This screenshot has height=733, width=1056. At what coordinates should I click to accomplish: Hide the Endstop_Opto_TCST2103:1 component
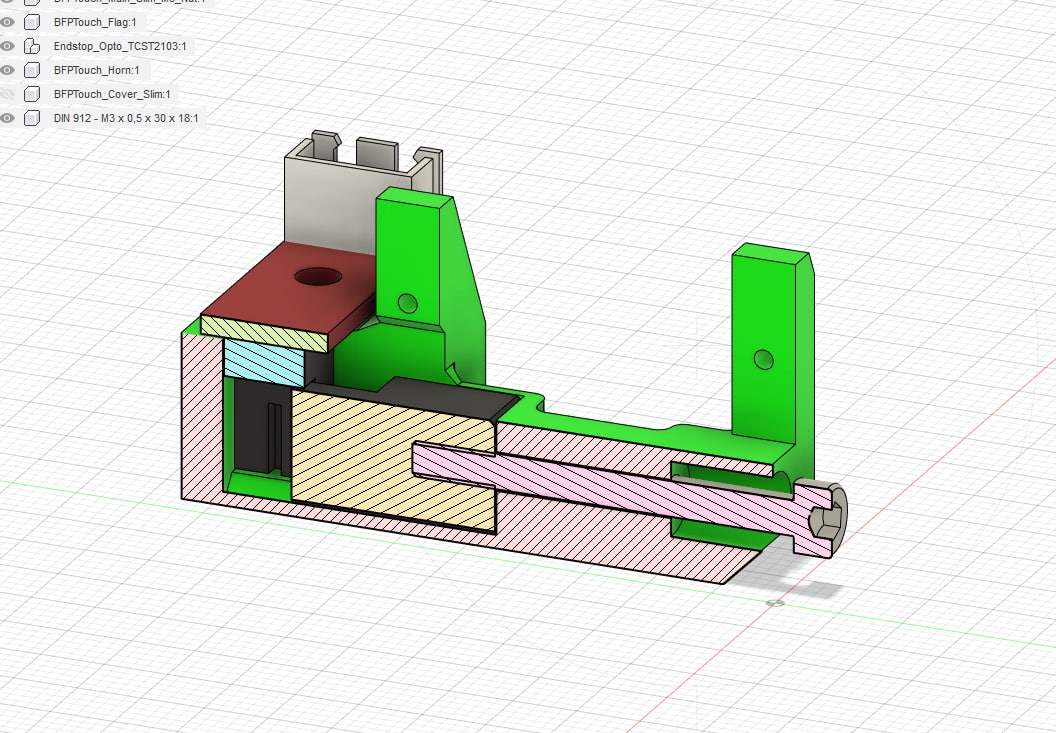click(7, 46)
